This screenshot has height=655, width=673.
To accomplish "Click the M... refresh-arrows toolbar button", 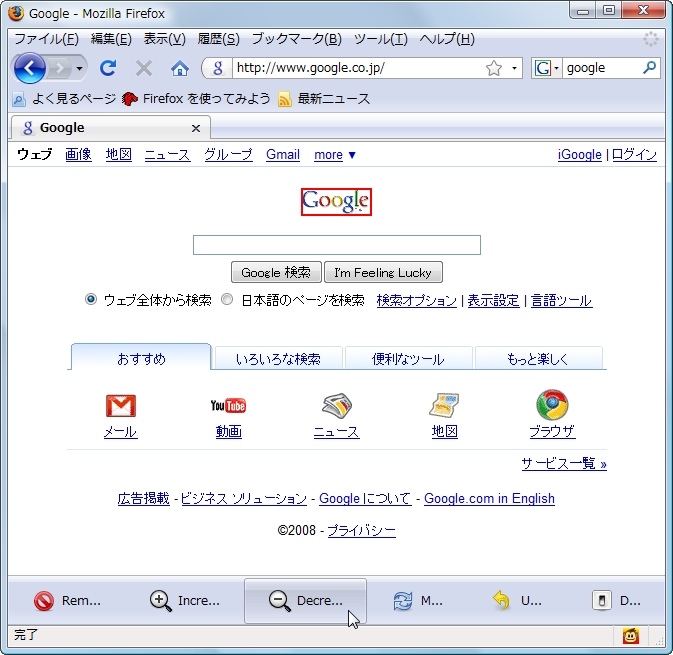I will (x=418, y=601).
